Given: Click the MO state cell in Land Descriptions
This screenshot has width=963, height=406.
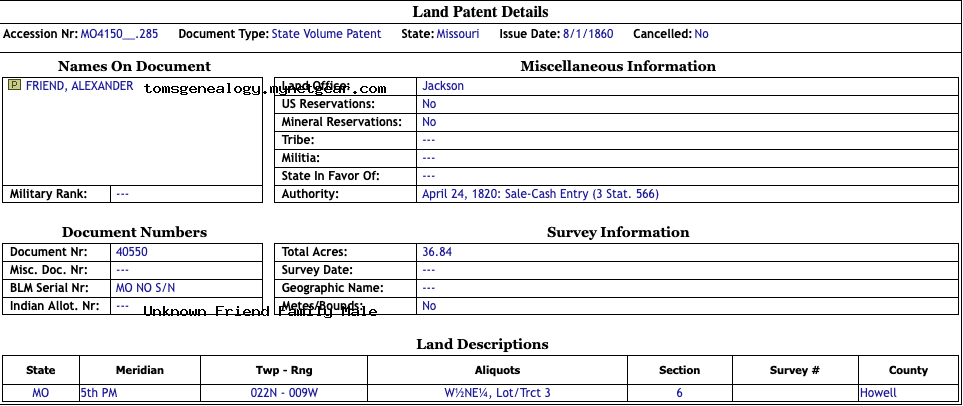Looking at the screenshot, I should (x=40, y=393).
